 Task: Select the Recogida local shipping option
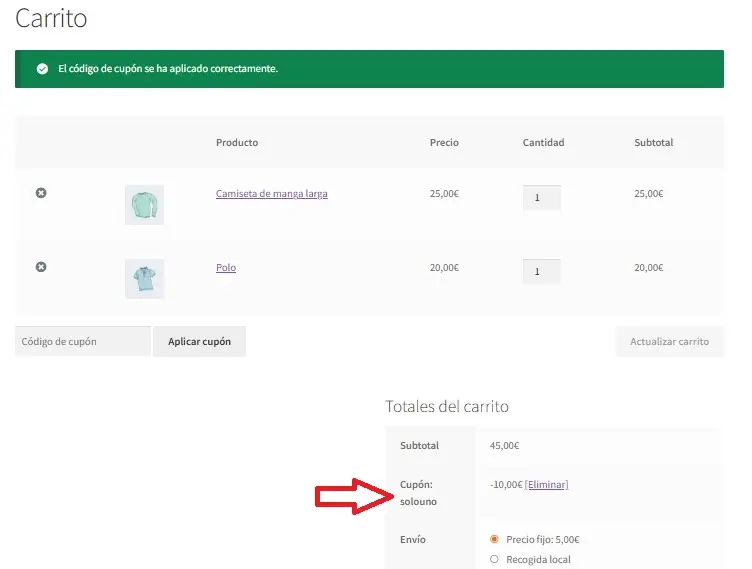(494, 559)
